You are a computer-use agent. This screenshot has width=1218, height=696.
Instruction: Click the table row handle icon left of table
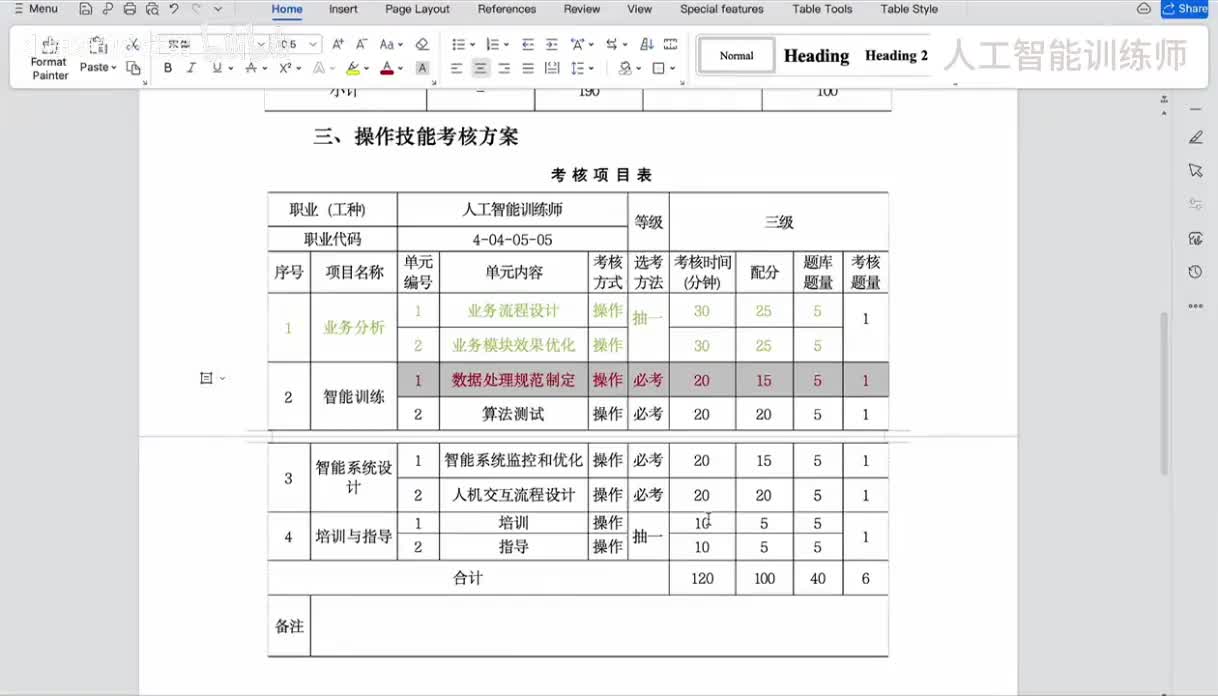pos(206,378)
